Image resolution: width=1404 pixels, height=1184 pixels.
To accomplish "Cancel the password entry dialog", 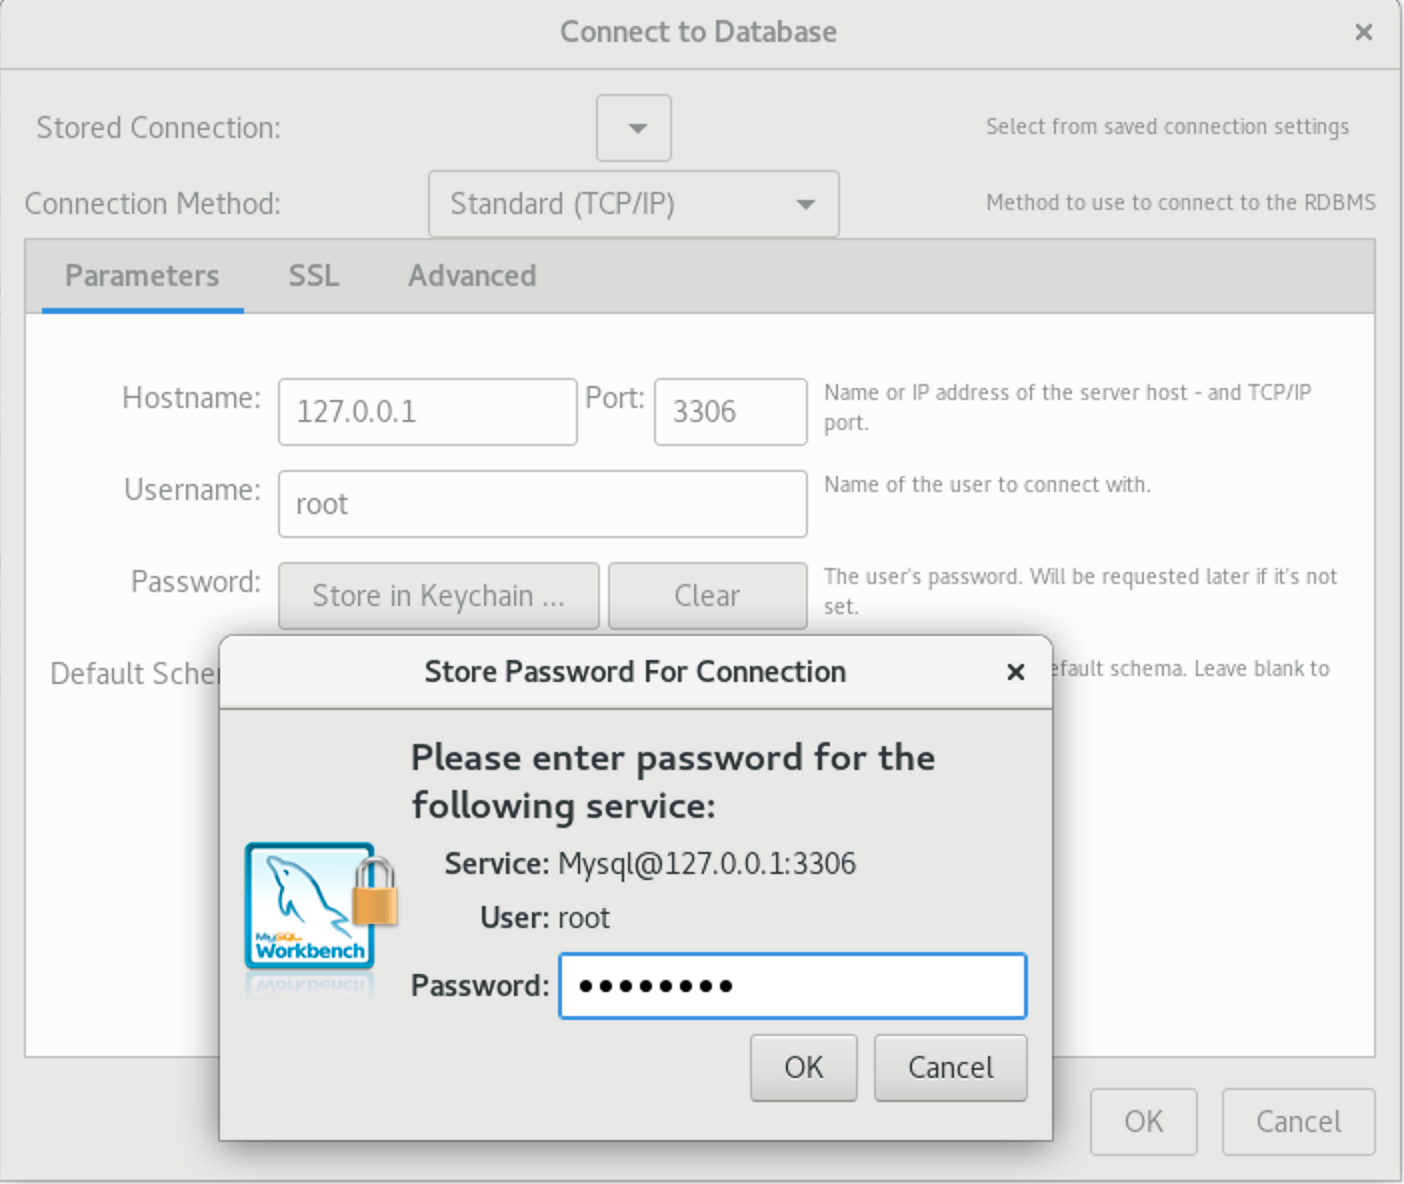I will coord(951,1068).
